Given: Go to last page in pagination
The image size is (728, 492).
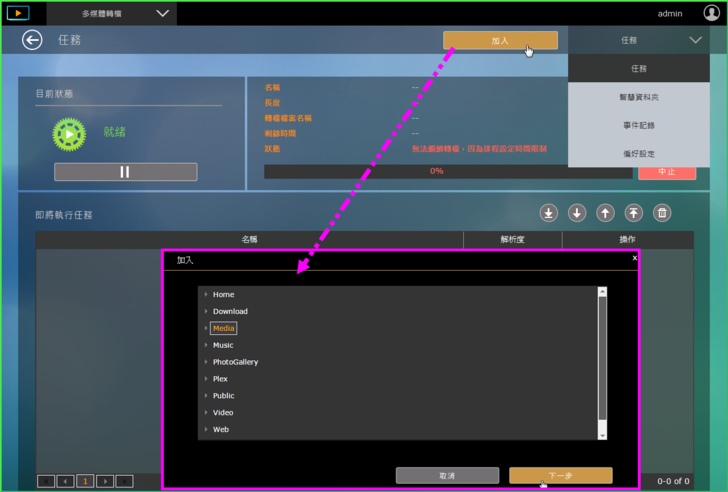Looking at the screenshot, I should coord(124,481).
